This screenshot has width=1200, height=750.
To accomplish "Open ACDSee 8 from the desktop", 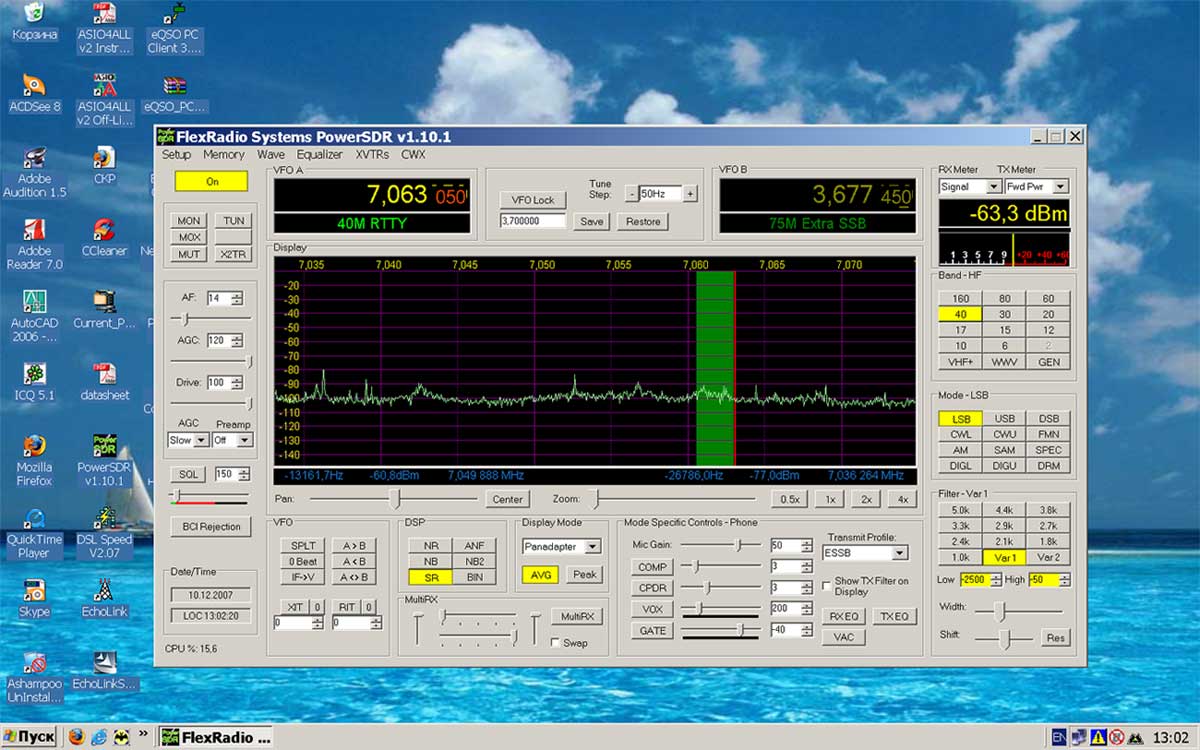I will click(x=34, y=86).
